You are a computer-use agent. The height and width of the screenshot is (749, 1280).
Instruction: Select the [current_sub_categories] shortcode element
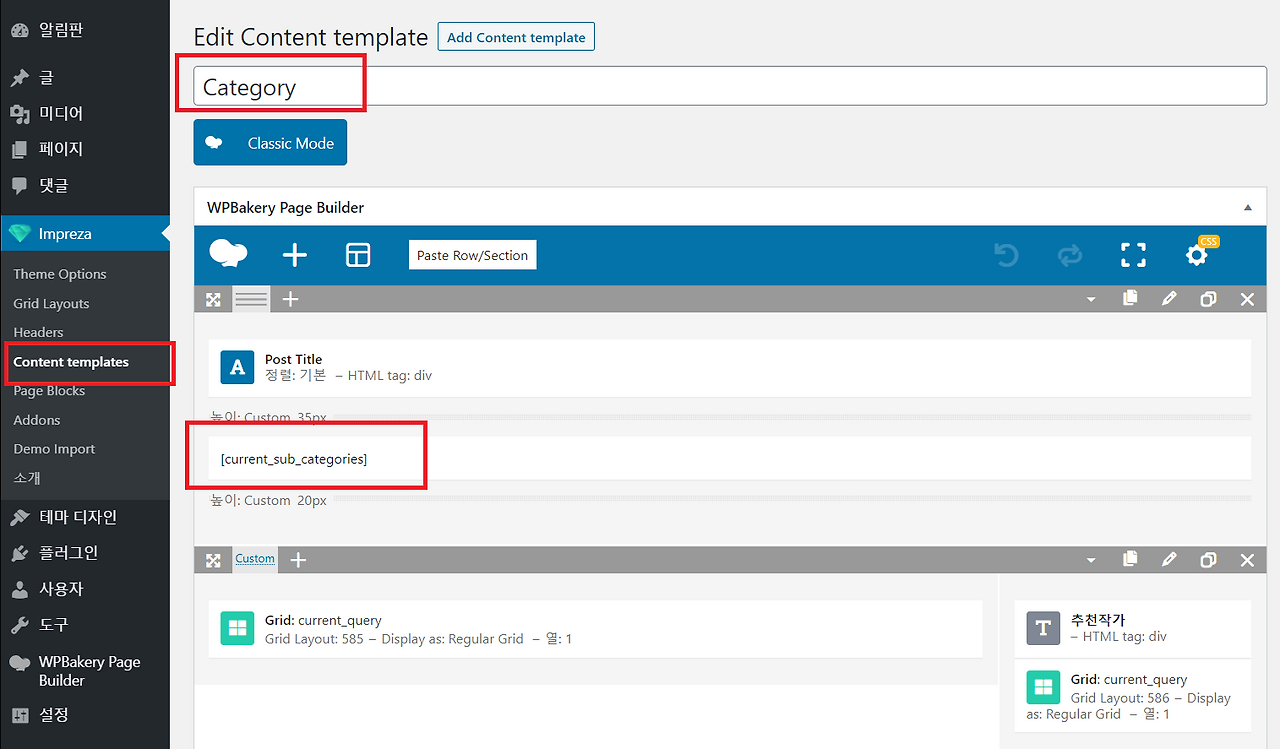(730, 459)
